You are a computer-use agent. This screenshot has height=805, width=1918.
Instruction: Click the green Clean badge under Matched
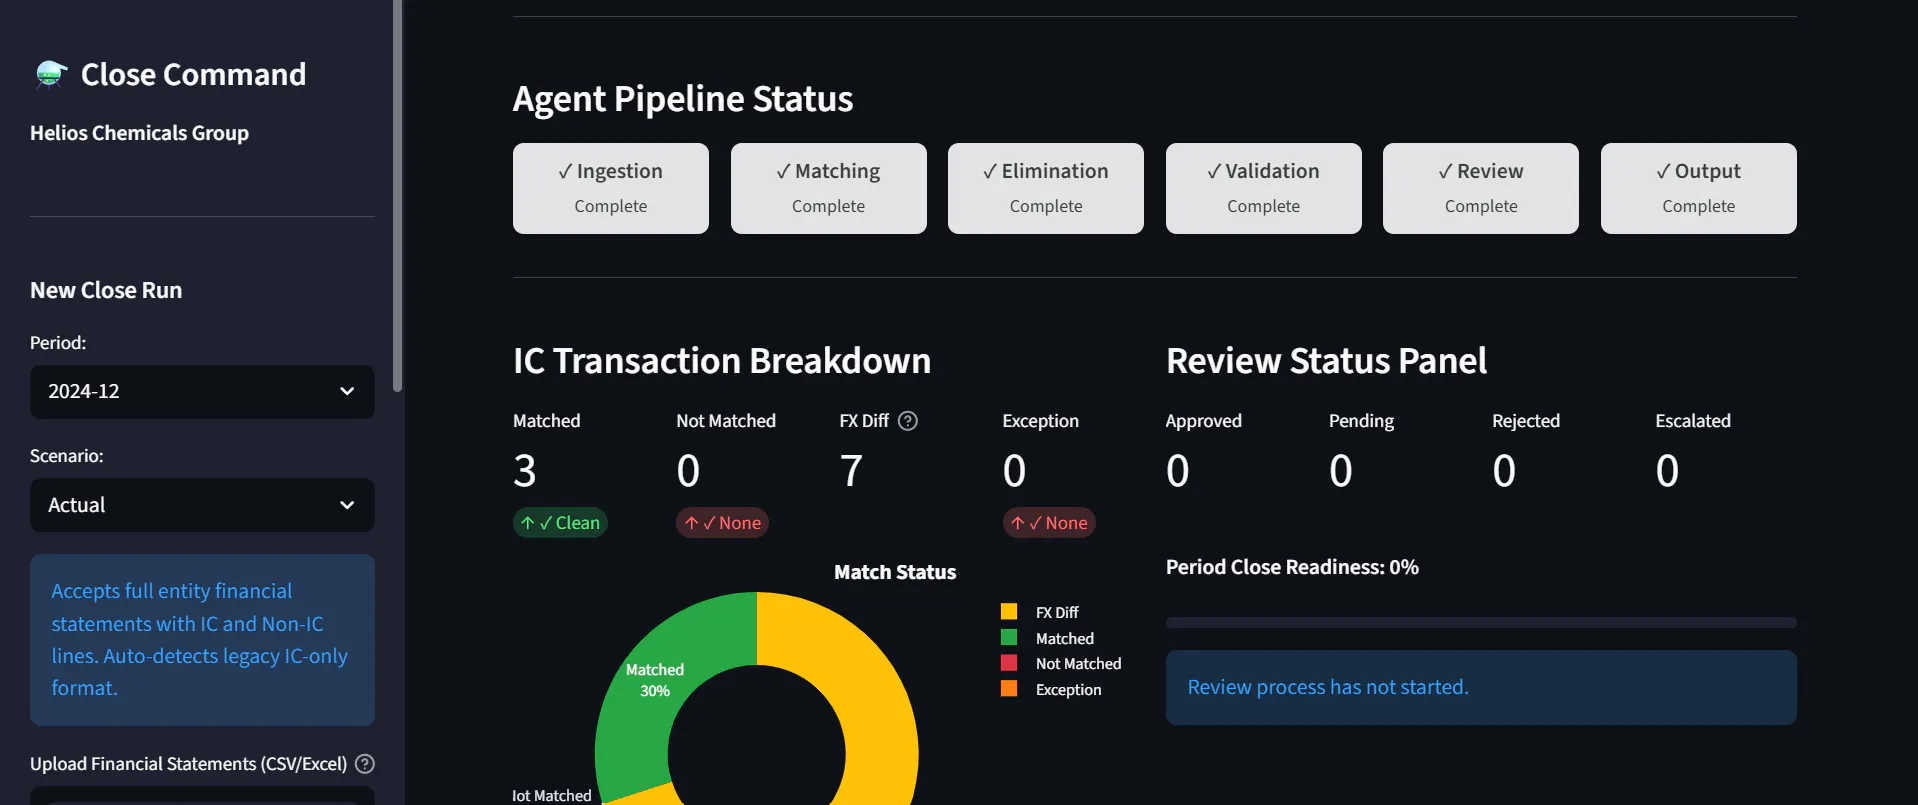560,523
